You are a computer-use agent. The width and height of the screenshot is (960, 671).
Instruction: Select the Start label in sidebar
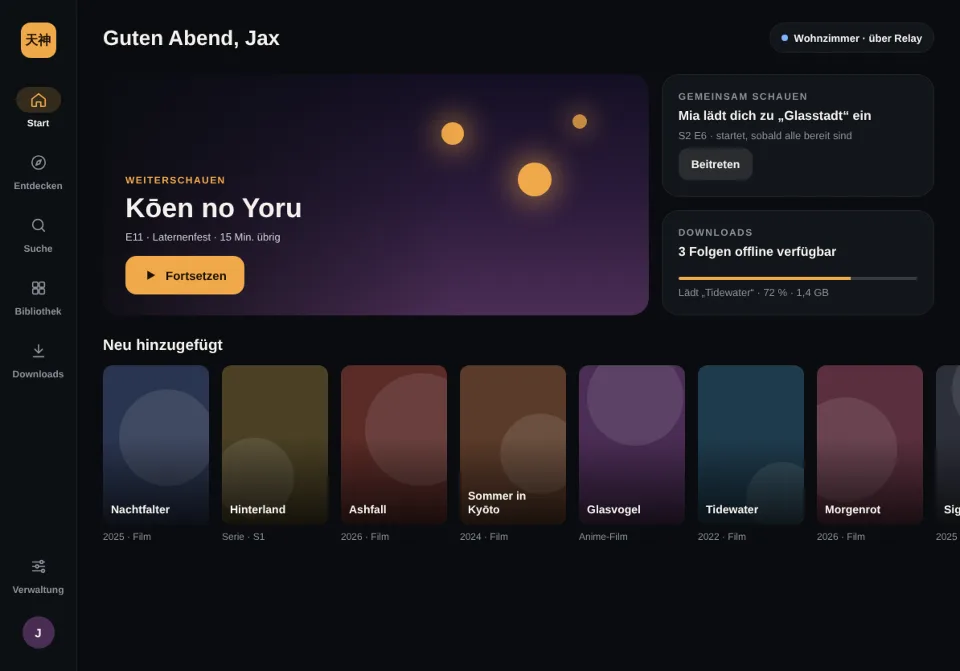coord(38,123)
